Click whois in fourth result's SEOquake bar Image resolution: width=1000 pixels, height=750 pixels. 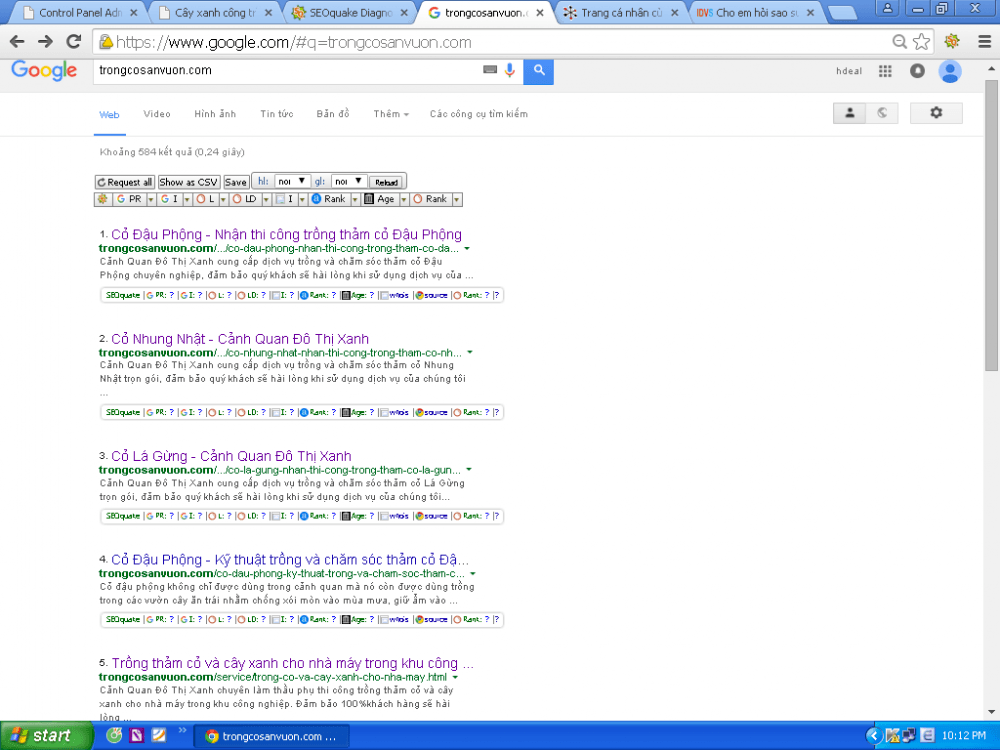[x=394, y=619]
